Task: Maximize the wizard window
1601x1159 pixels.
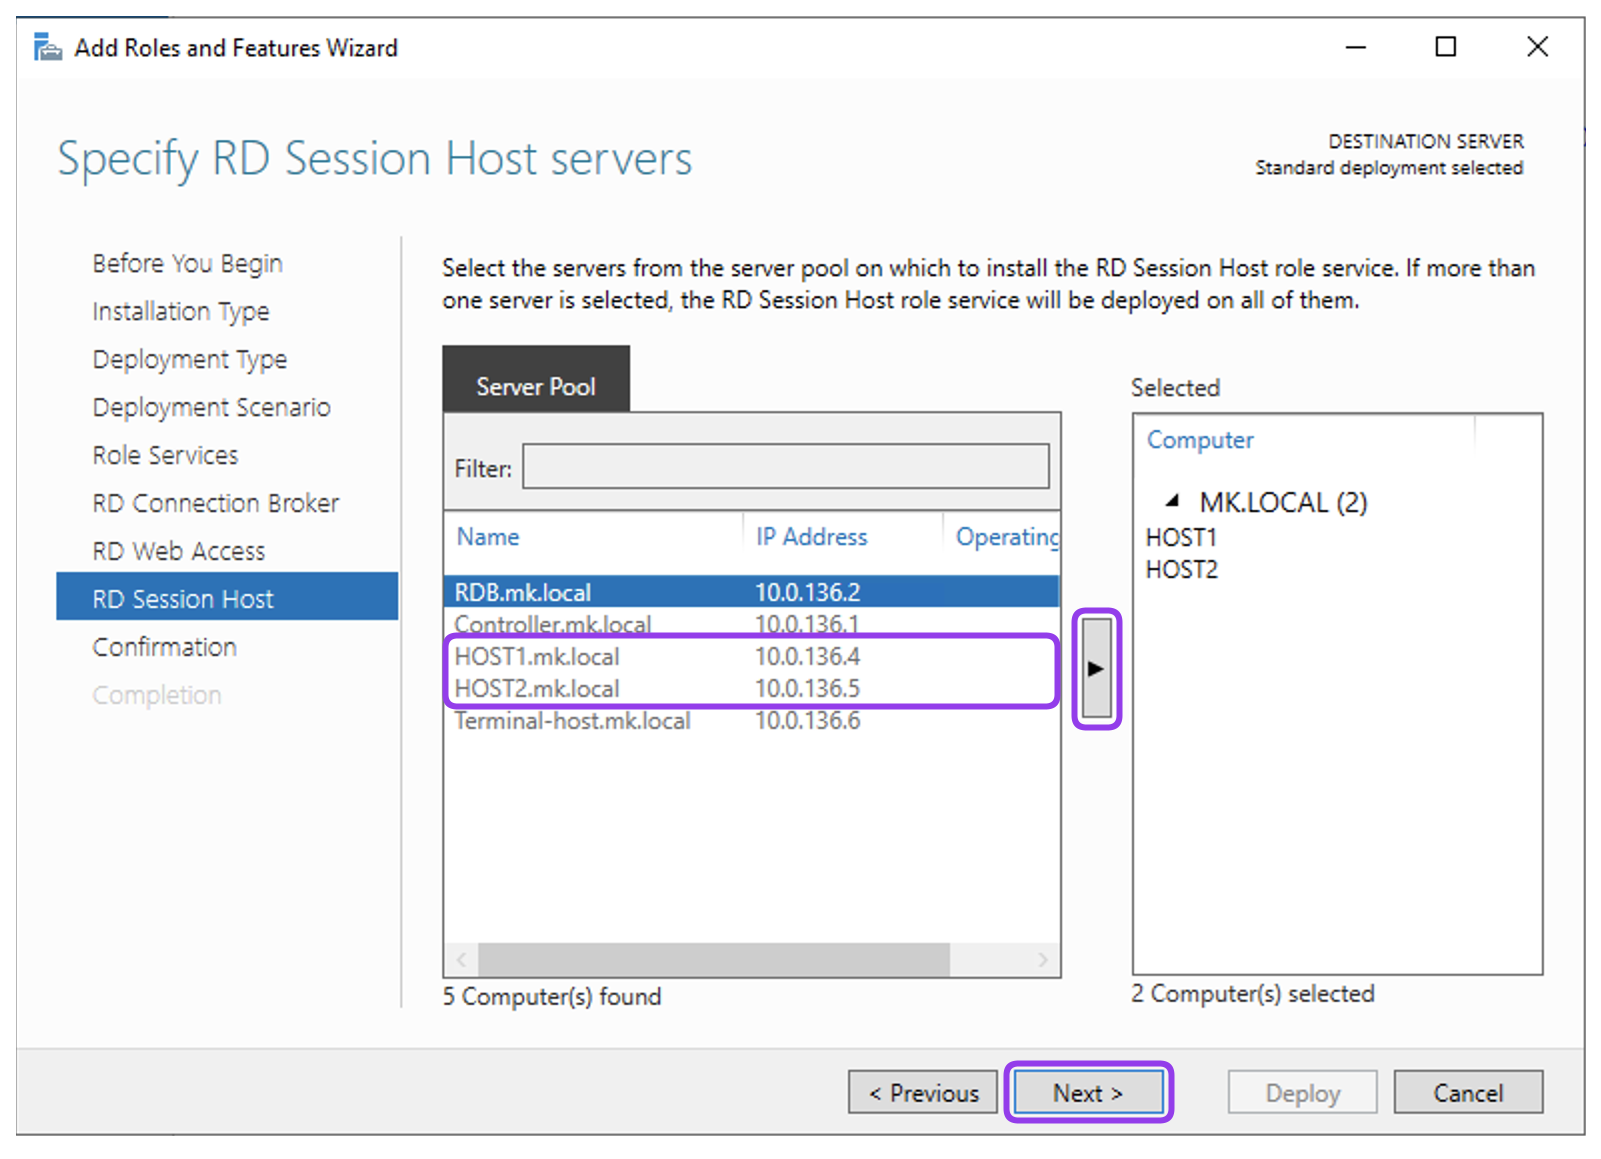Action: click(1445, 47)
